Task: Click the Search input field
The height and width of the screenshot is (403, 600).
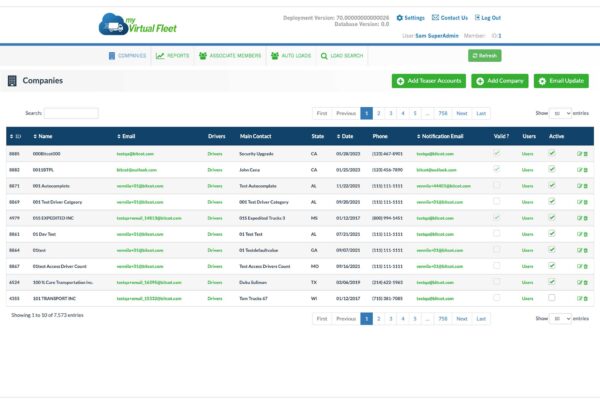Action: tap(71, 114)
